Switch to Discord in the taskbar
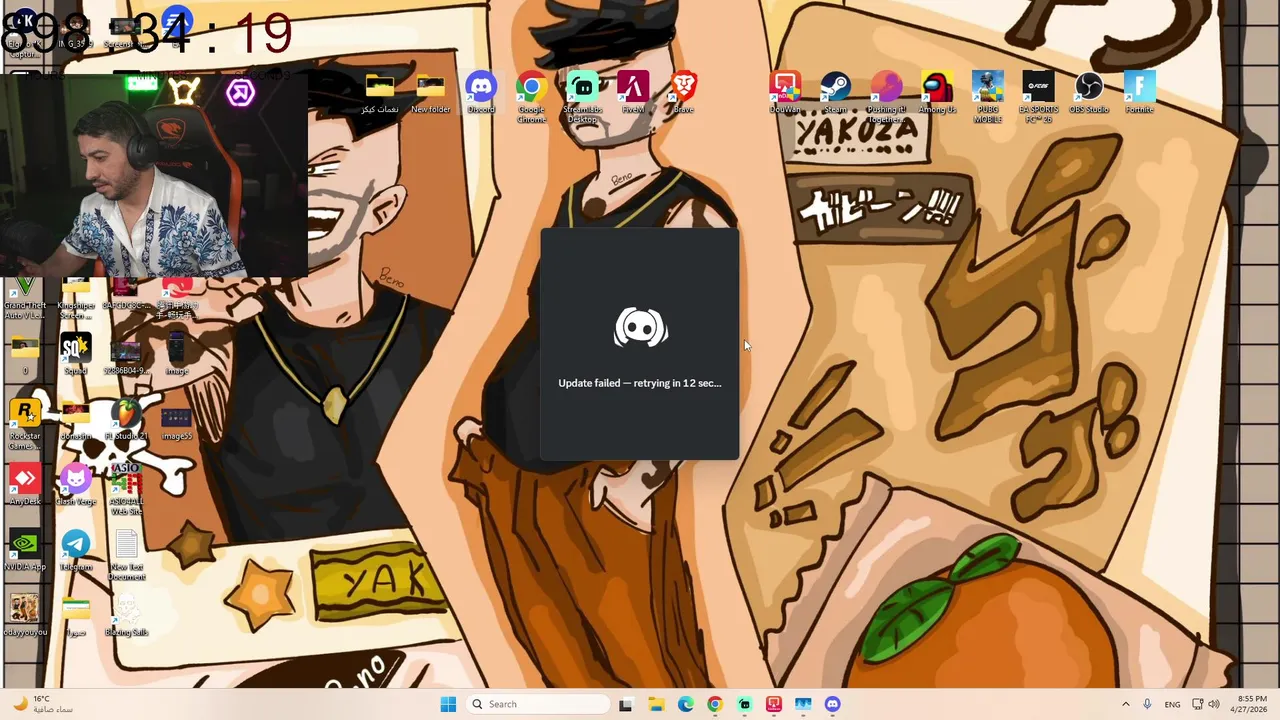This screenshot has width=1280, height=720. [x=832, y=704]
